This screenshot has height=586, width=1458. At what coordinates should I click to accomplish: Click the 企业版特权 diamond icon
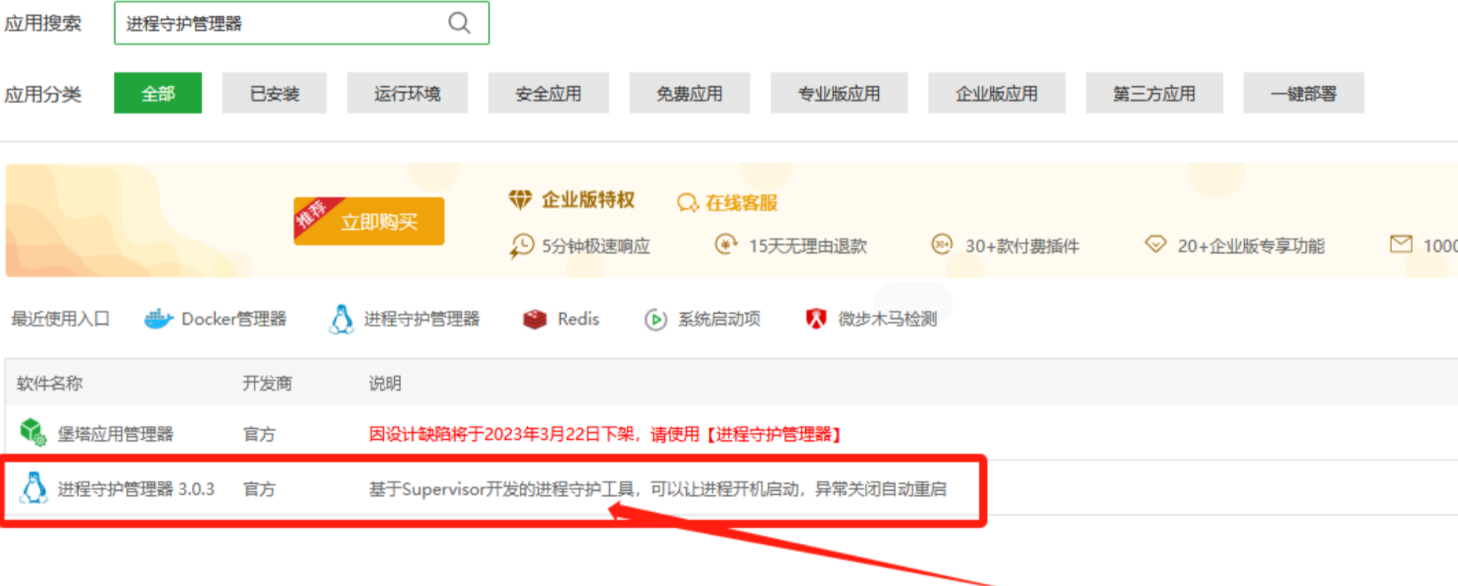(x=520, y=200)
